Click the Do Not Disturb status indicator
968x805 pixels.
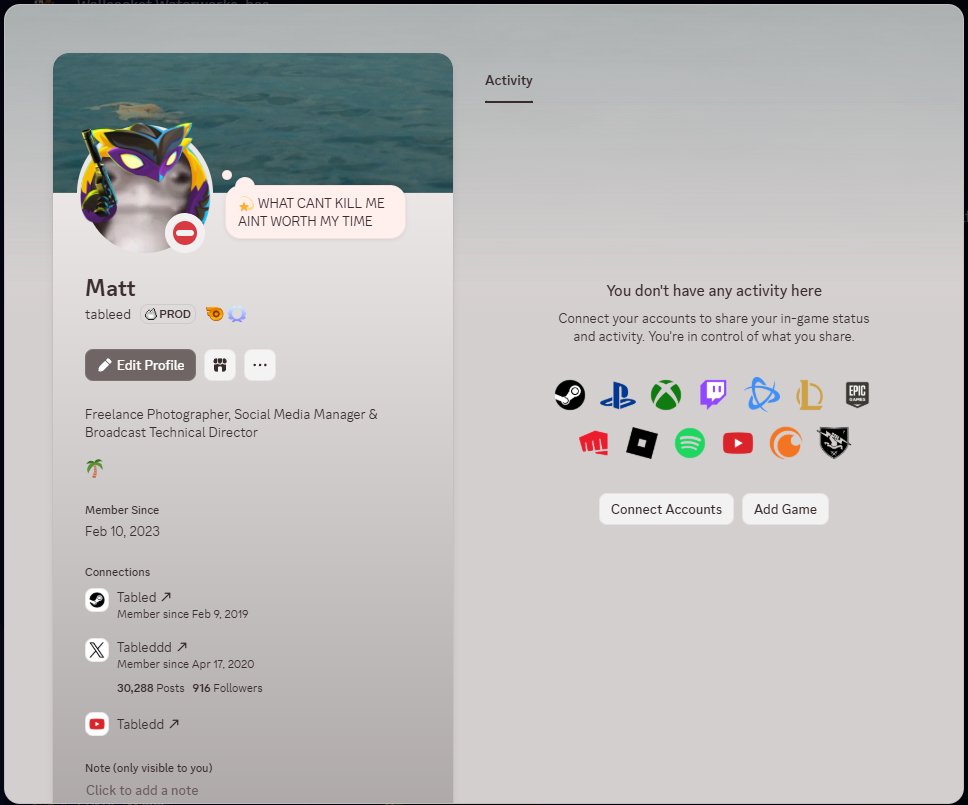185,233
